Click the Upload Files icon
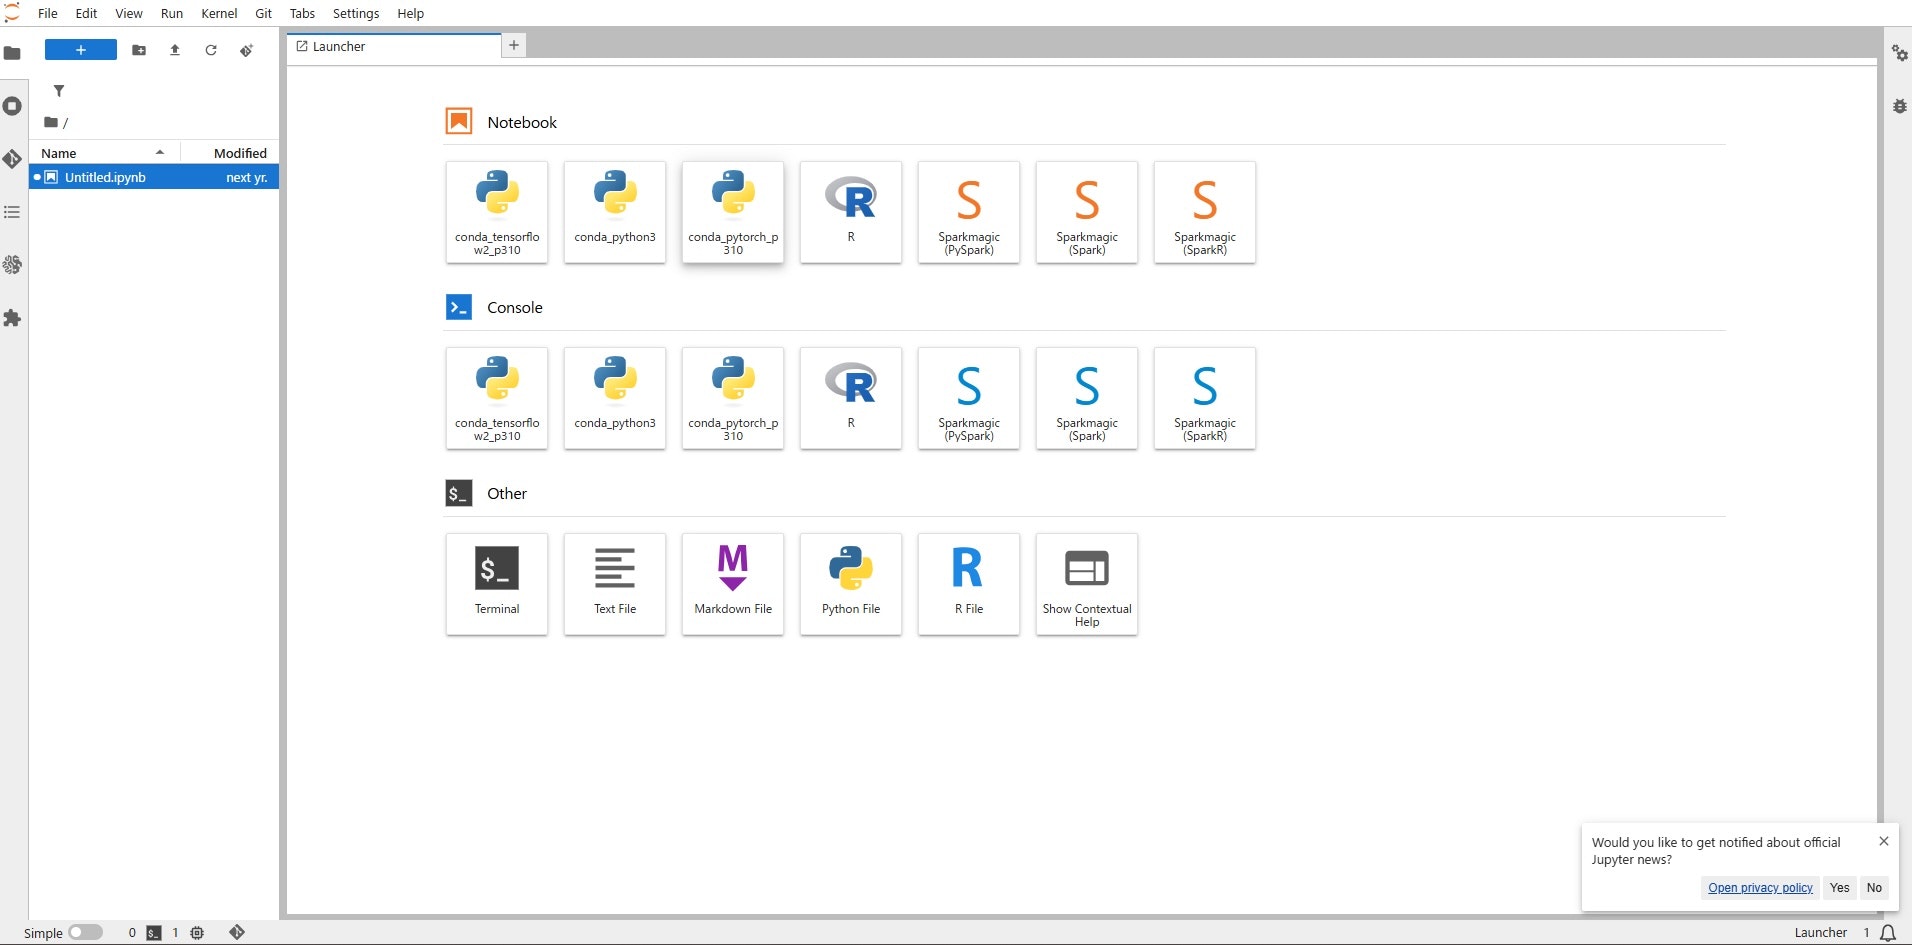This screenshot has height=945, width=1912. [x=175, y=50]
